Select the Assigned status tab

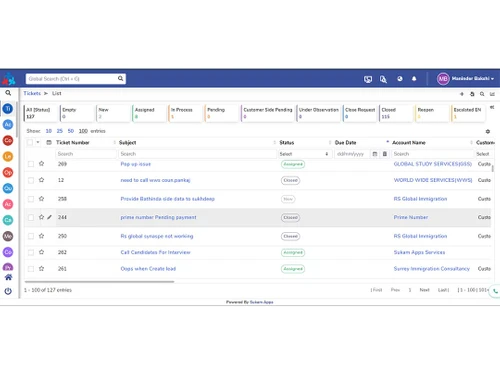pos(149,113)
